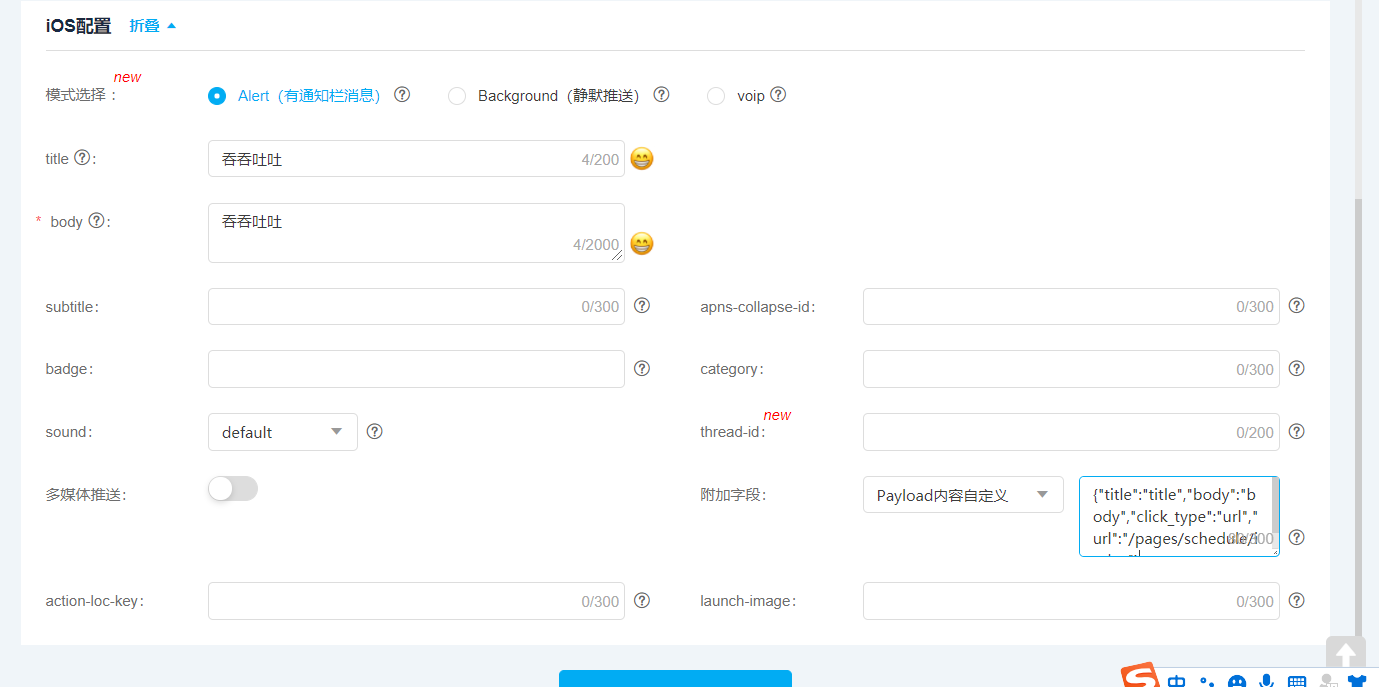The width and height of the screenshot is (1379, 687).
Task: Click the help icon beside apns-collapse-id
Action: 1296,306
